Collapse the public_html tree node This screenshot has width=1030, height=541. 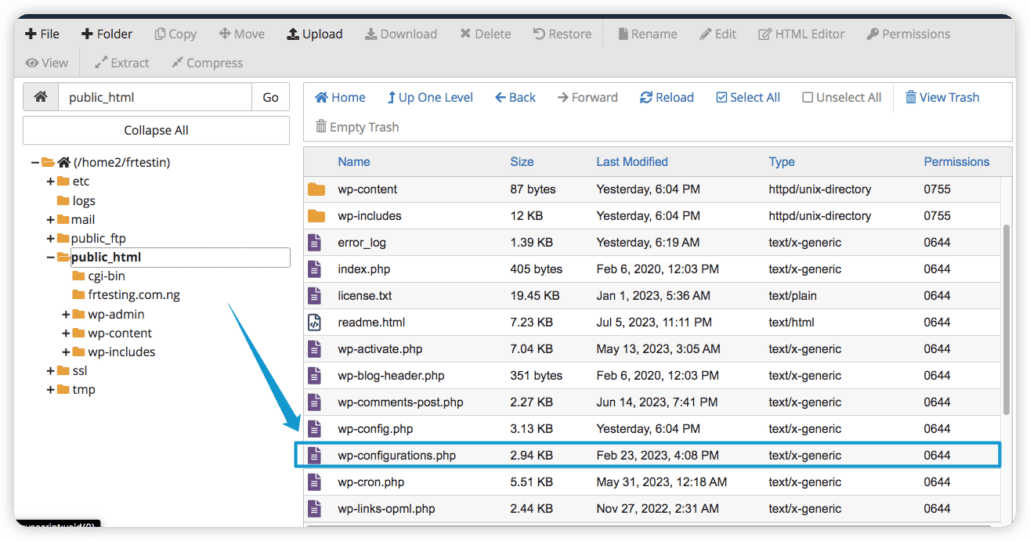point(50,257)
